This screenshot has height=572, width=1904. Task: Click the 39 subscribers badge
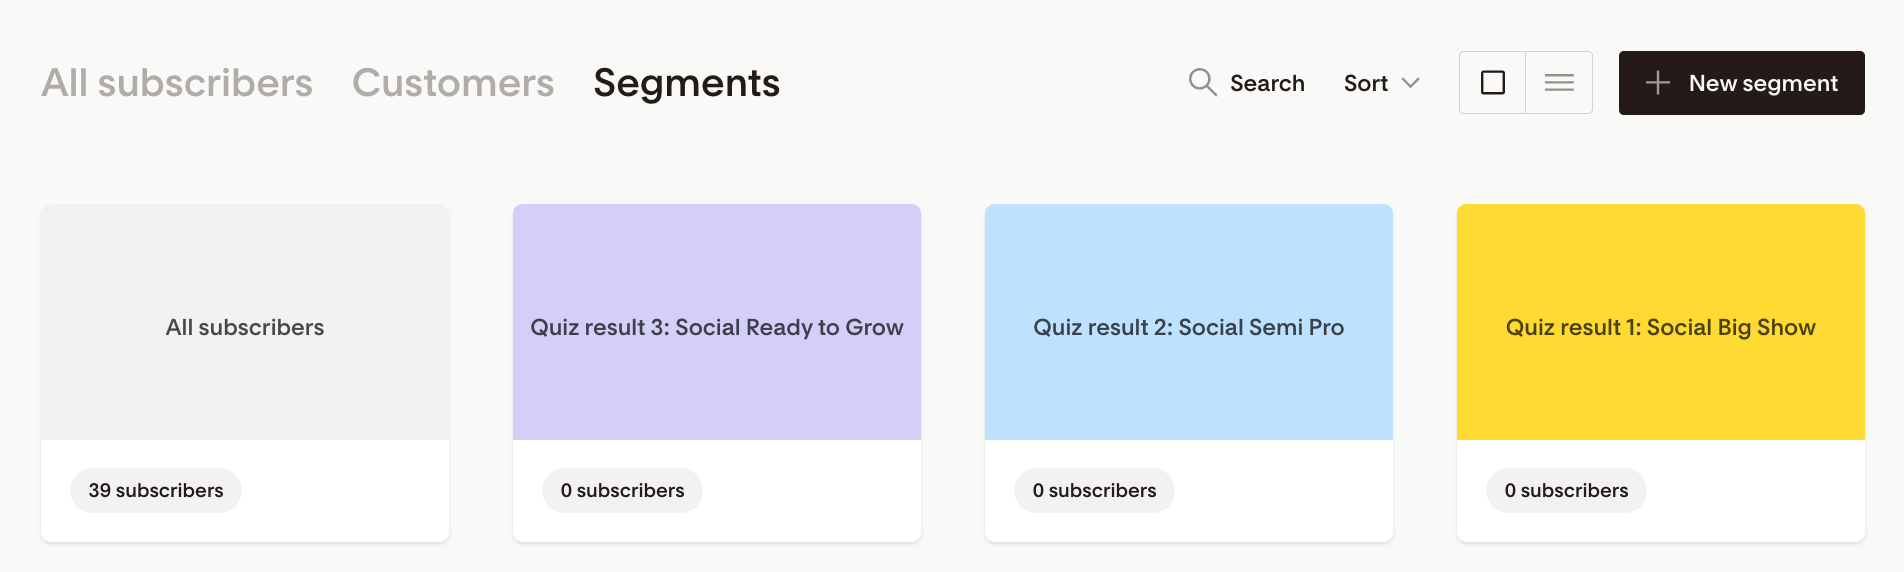(156, 491)
